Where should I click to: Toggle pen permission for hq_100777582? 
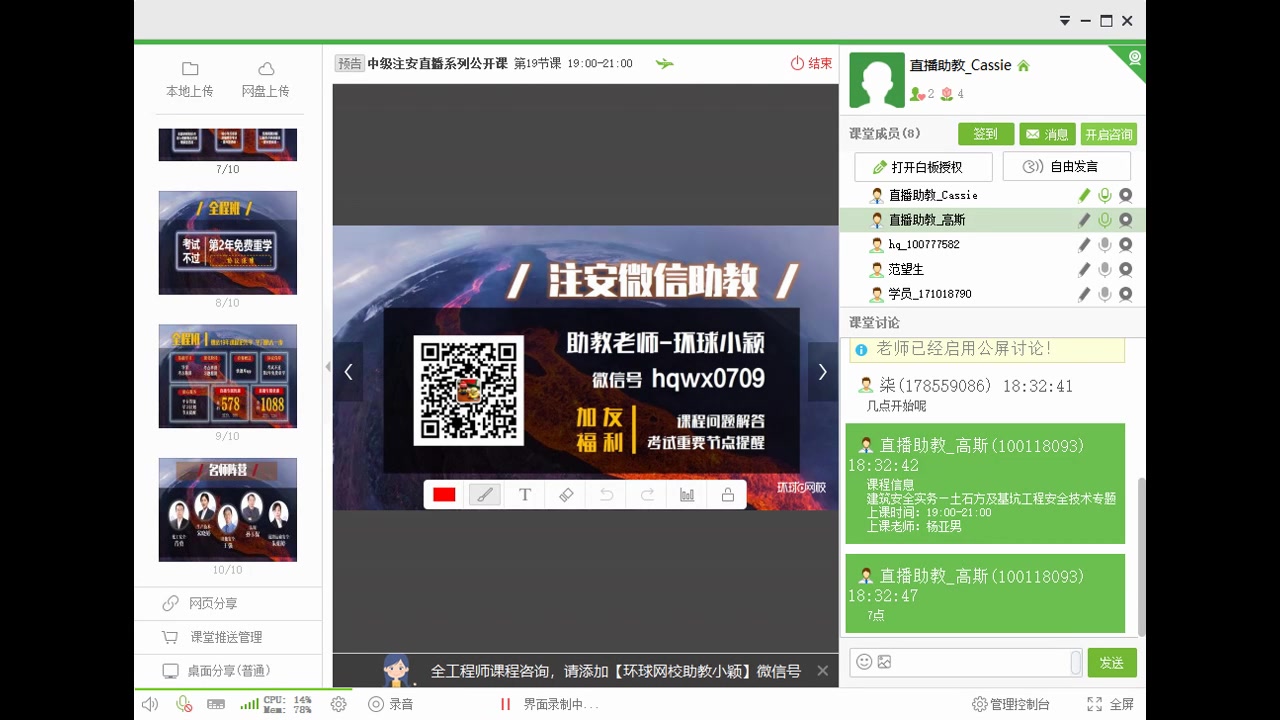[x=1084, y=244]
